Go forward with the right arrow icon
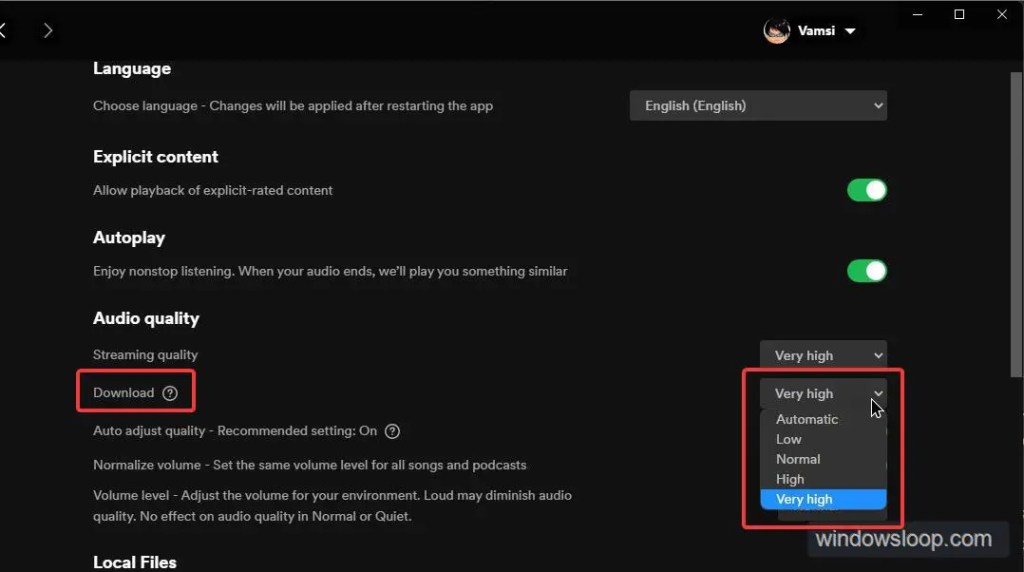 click(x=48, y=30)
